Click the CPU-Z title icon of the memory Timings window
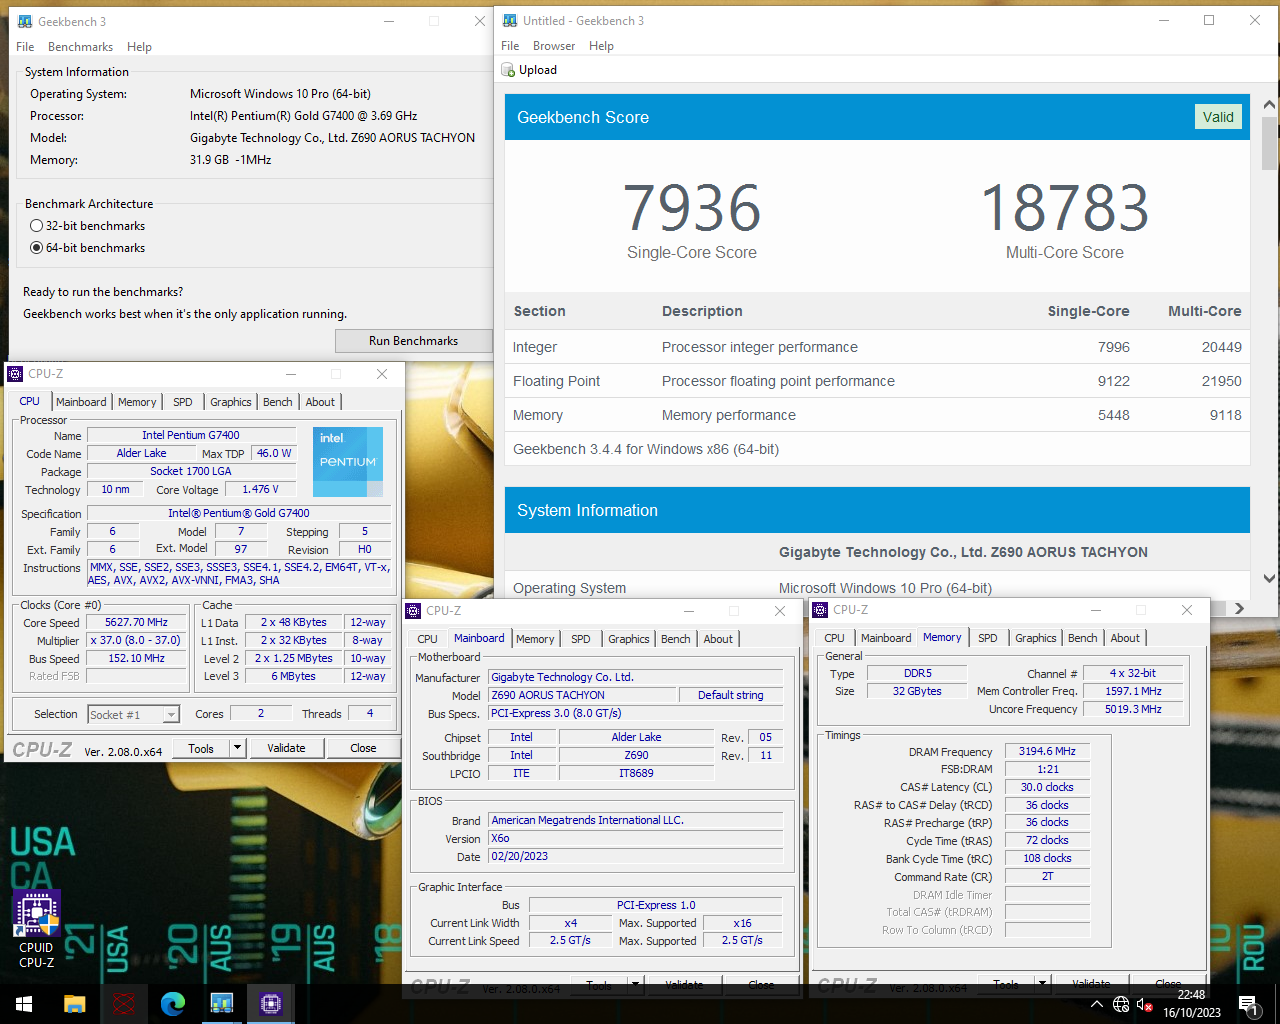1280x1024 pixels. click(820, 610)
